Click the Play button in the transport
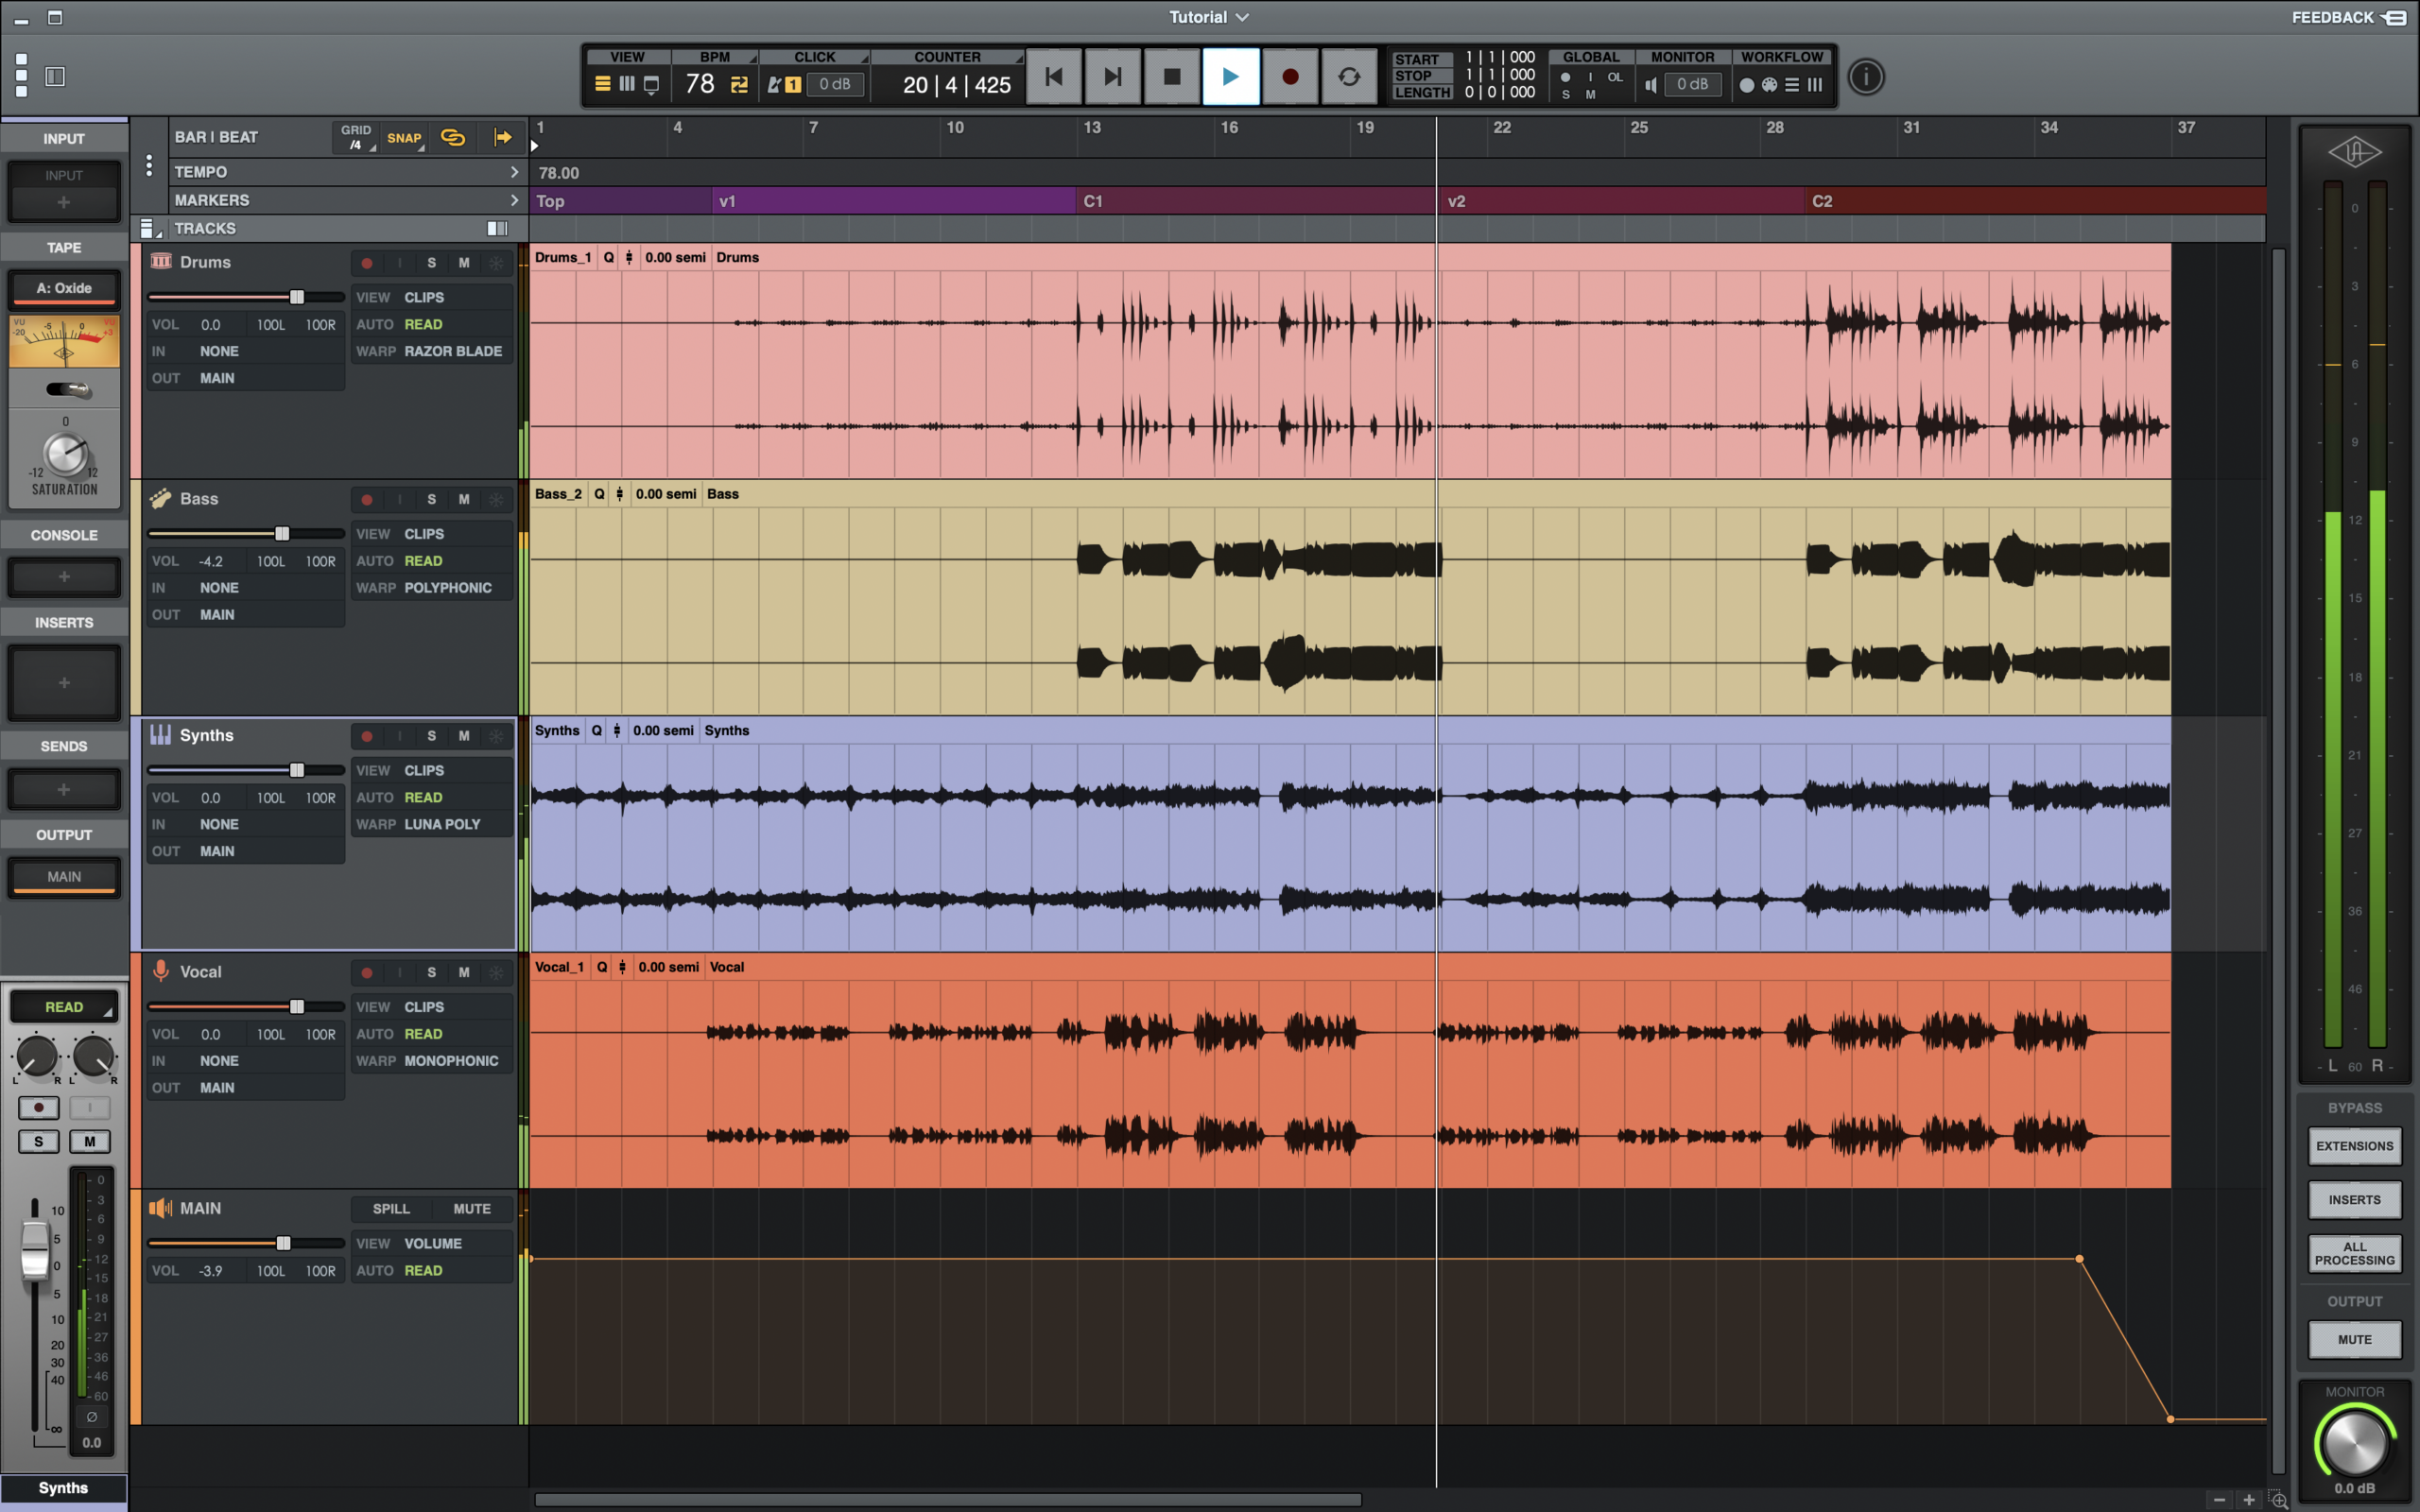This screenshot has height=1512, width=2420. (x=1230, y=77)
